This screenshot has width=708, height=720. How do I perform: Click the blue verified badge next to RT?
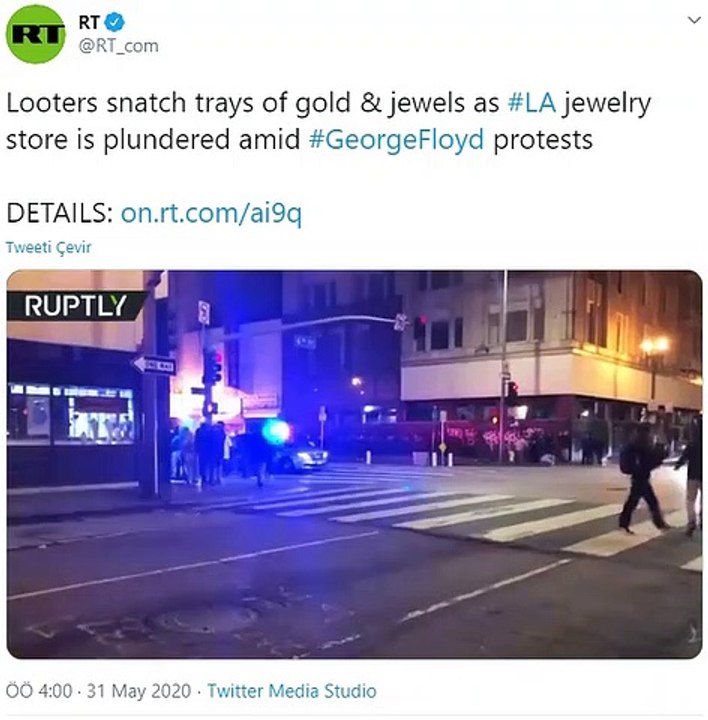click(x=114, y=22)
